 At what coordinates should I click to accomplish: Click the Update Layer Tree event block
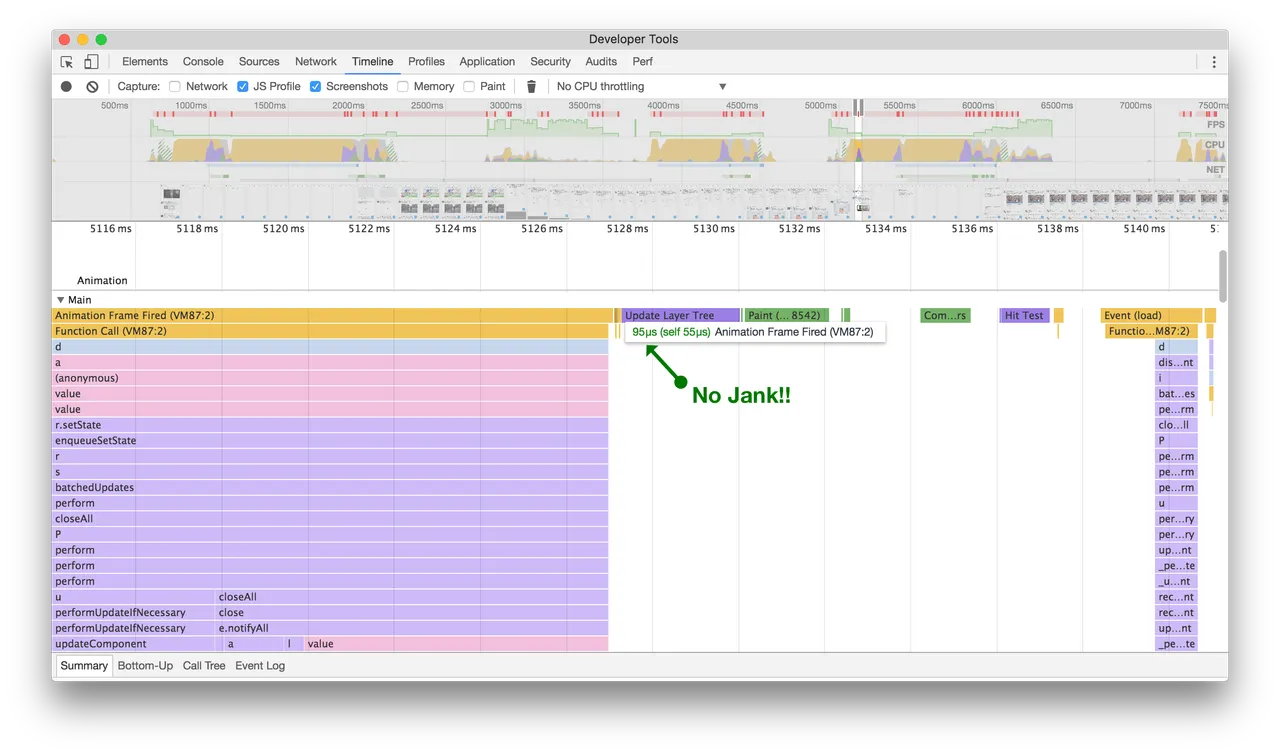pos(680,315)
